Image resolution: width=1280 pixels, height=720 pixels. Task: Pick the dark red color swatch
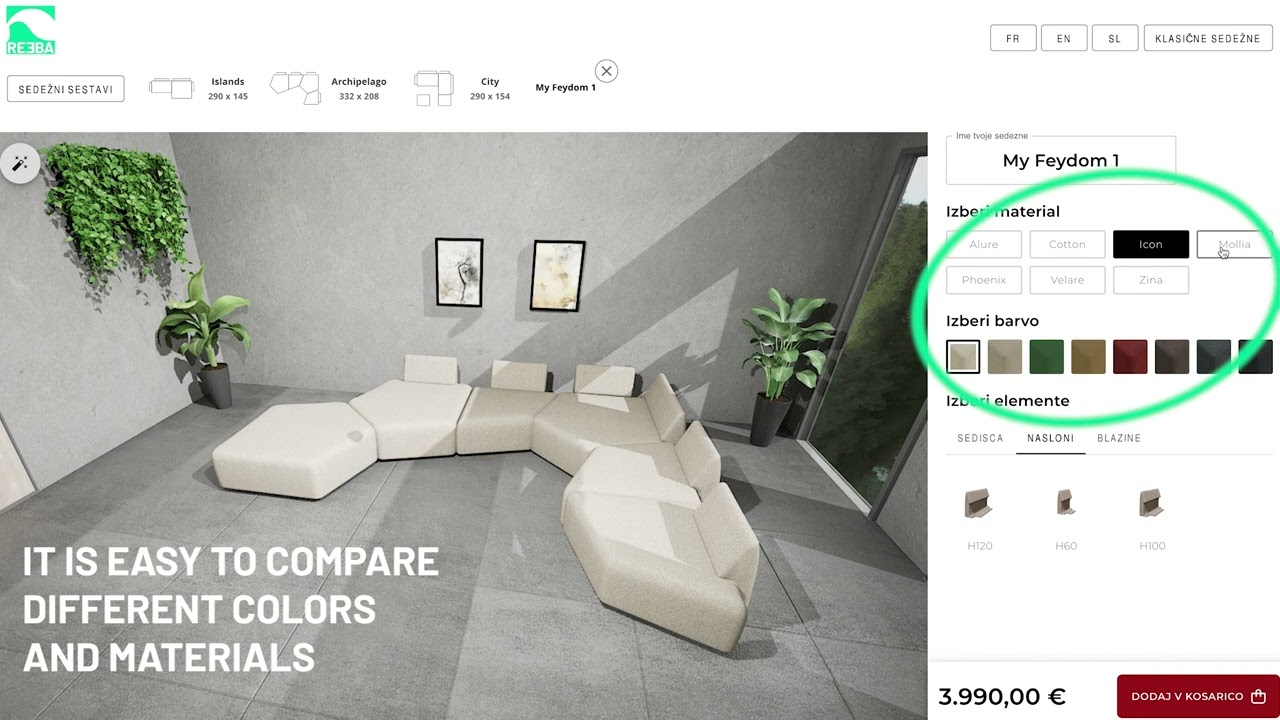click(x=1130, y=357)
